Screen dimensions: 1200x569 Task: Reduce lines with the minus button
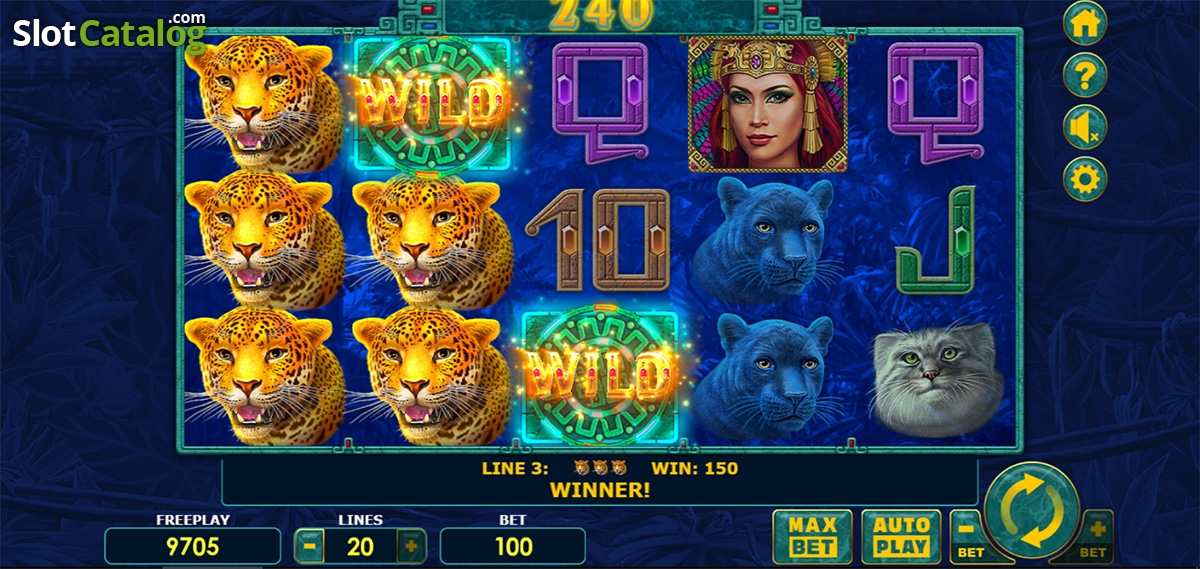click(311, 547)
